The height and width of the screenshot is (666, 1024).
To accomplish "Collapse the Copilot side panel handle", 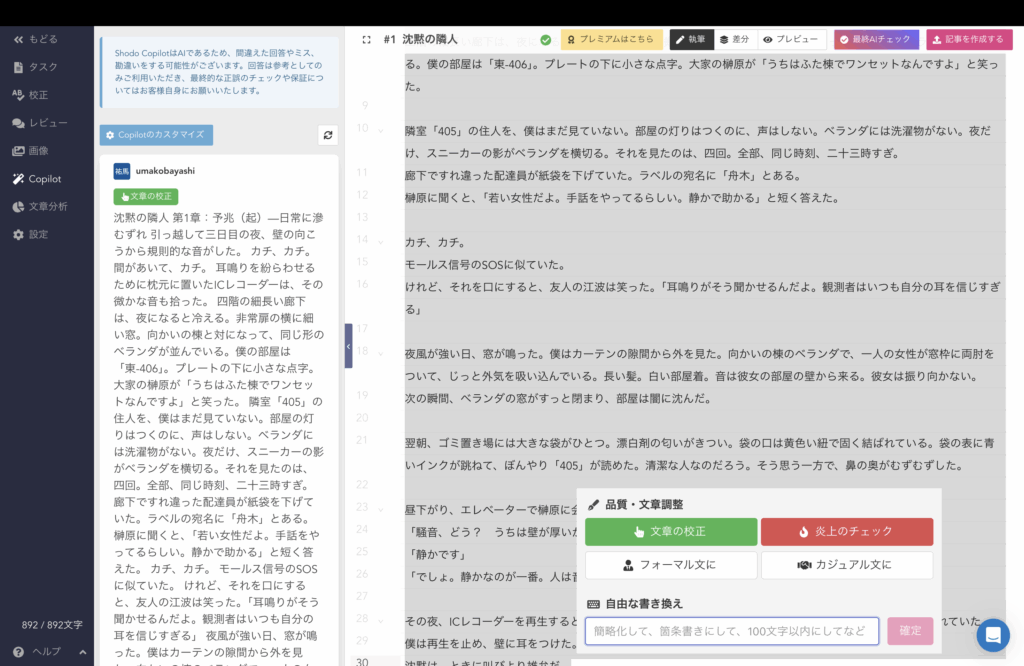I will pos(348,346).
